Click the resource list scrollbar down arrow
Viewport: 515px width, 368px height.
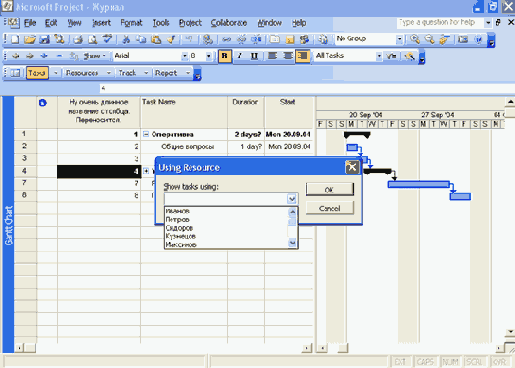[x=292, y=243]
